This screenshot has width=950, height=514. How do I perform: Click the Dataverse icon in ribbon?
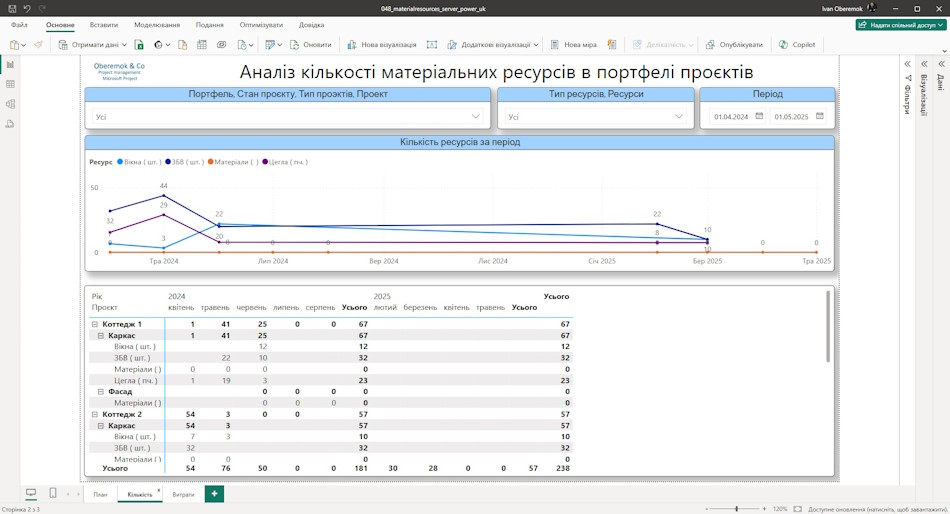(222, 45)
